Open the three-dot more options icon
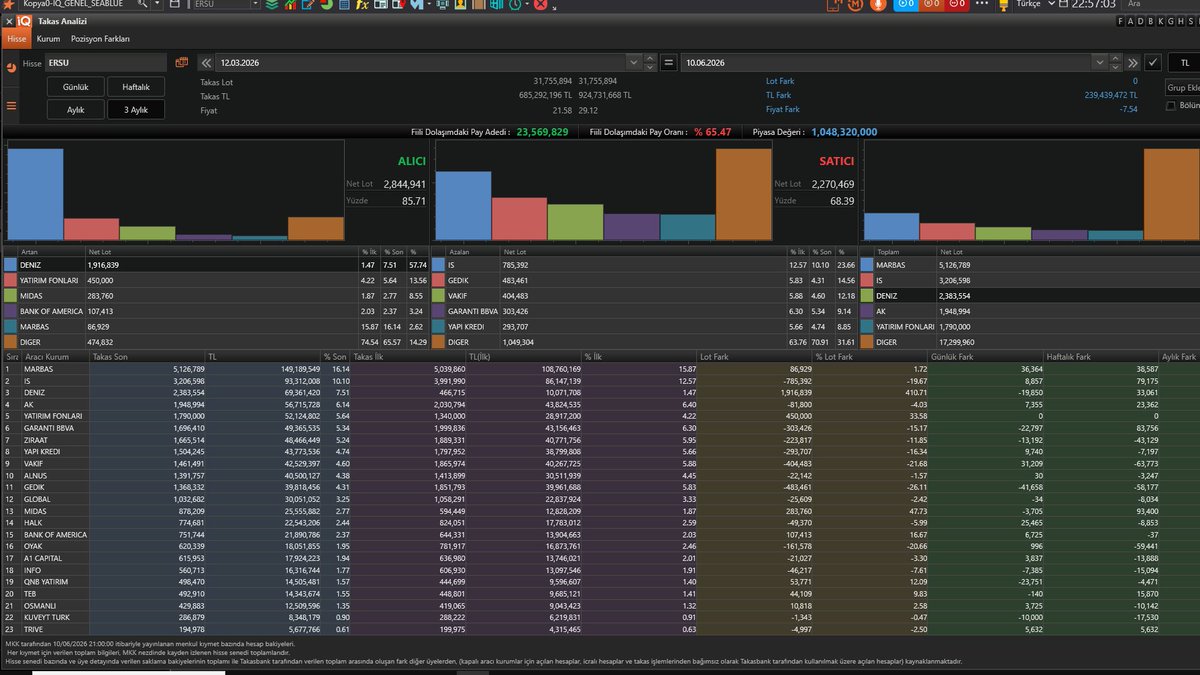Image resolution: width=1200 pixels, height=675 pixels. 982,4
